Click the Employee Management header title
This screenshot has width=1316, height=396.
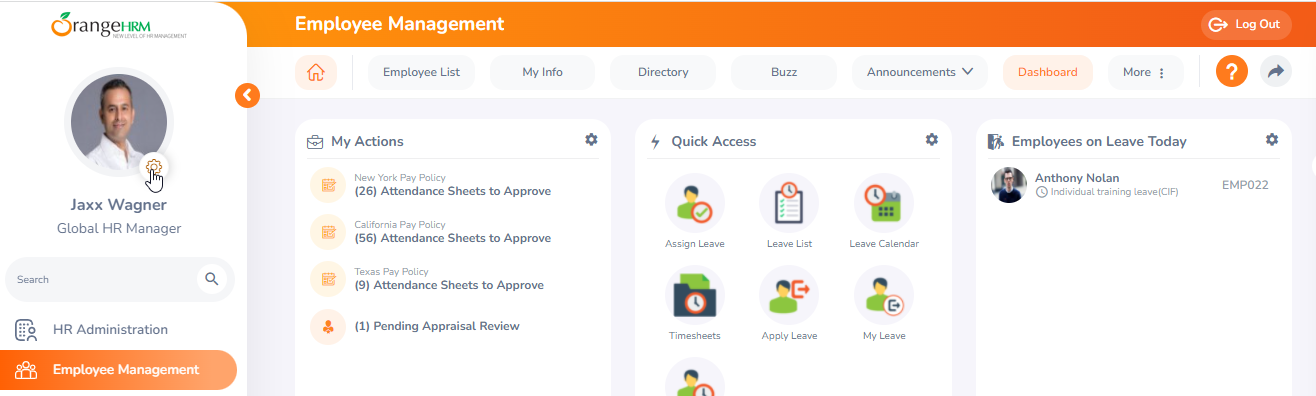pyautogui.click(x=400, y=24)
